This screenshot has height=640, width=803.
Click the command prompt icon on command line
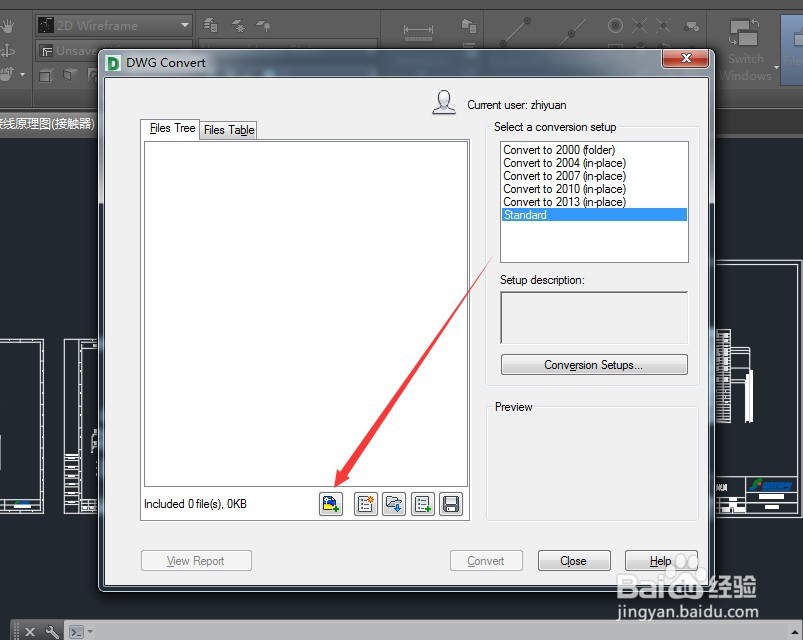77,632
